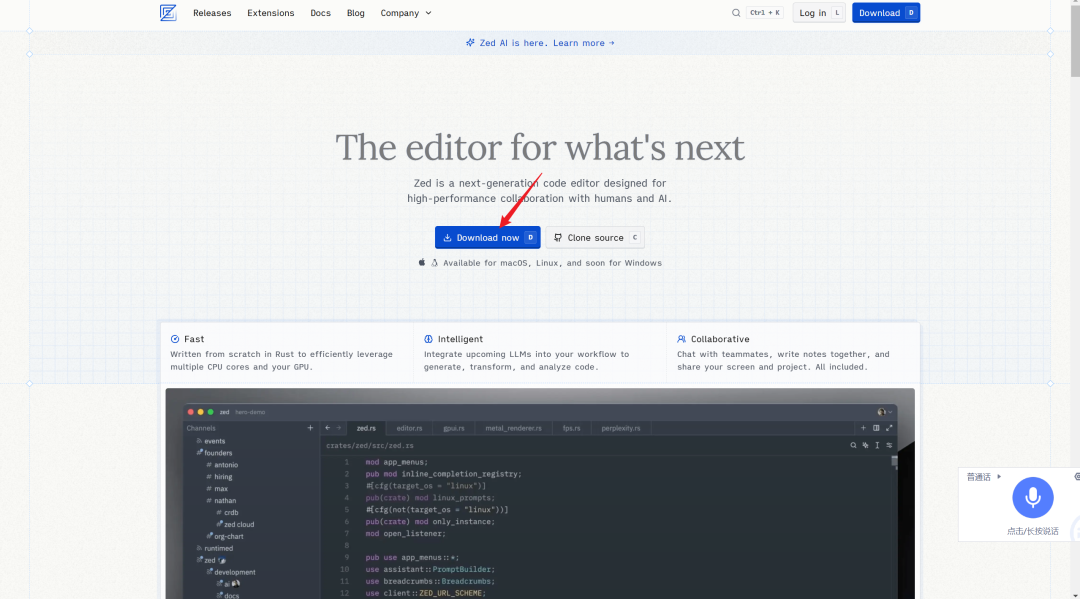
Task: Click the Log in button
Action: tap(819, 12)
